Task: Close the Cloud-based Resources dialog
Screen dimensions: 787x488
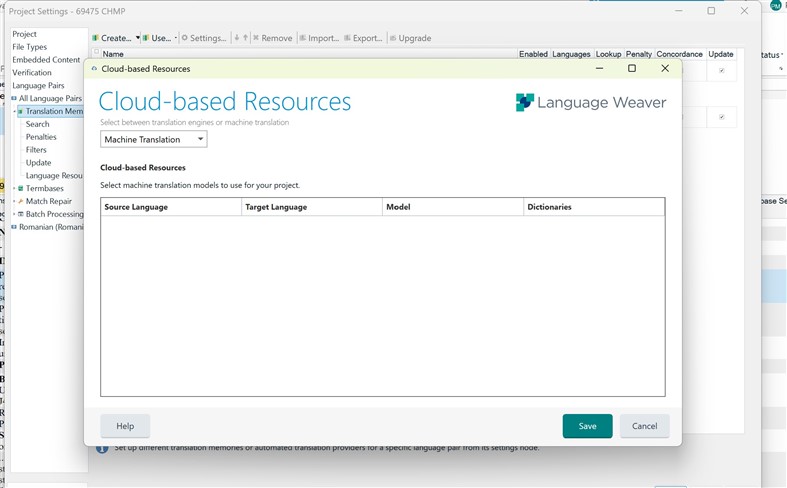Action: (665, 68)
